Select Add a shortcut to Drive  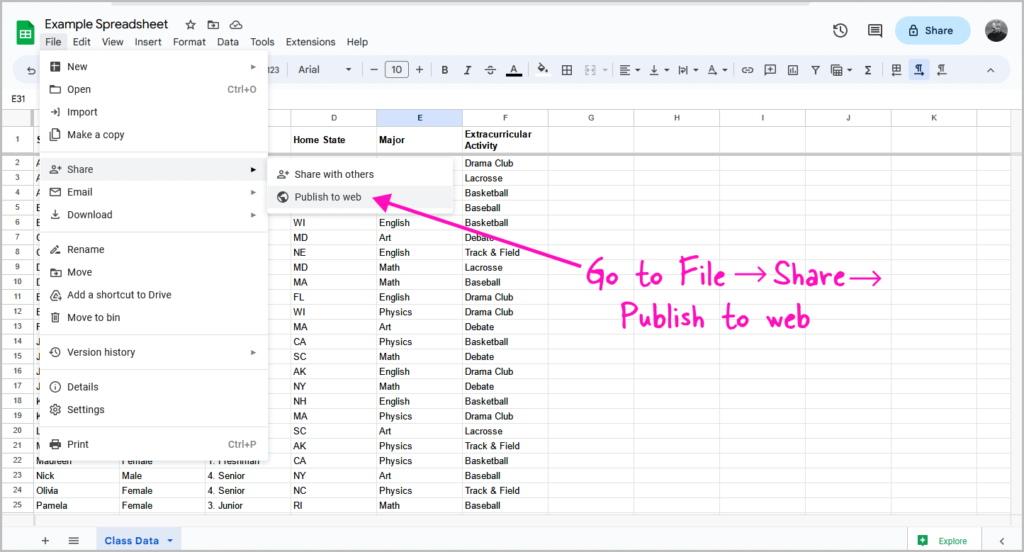(153, 295)
